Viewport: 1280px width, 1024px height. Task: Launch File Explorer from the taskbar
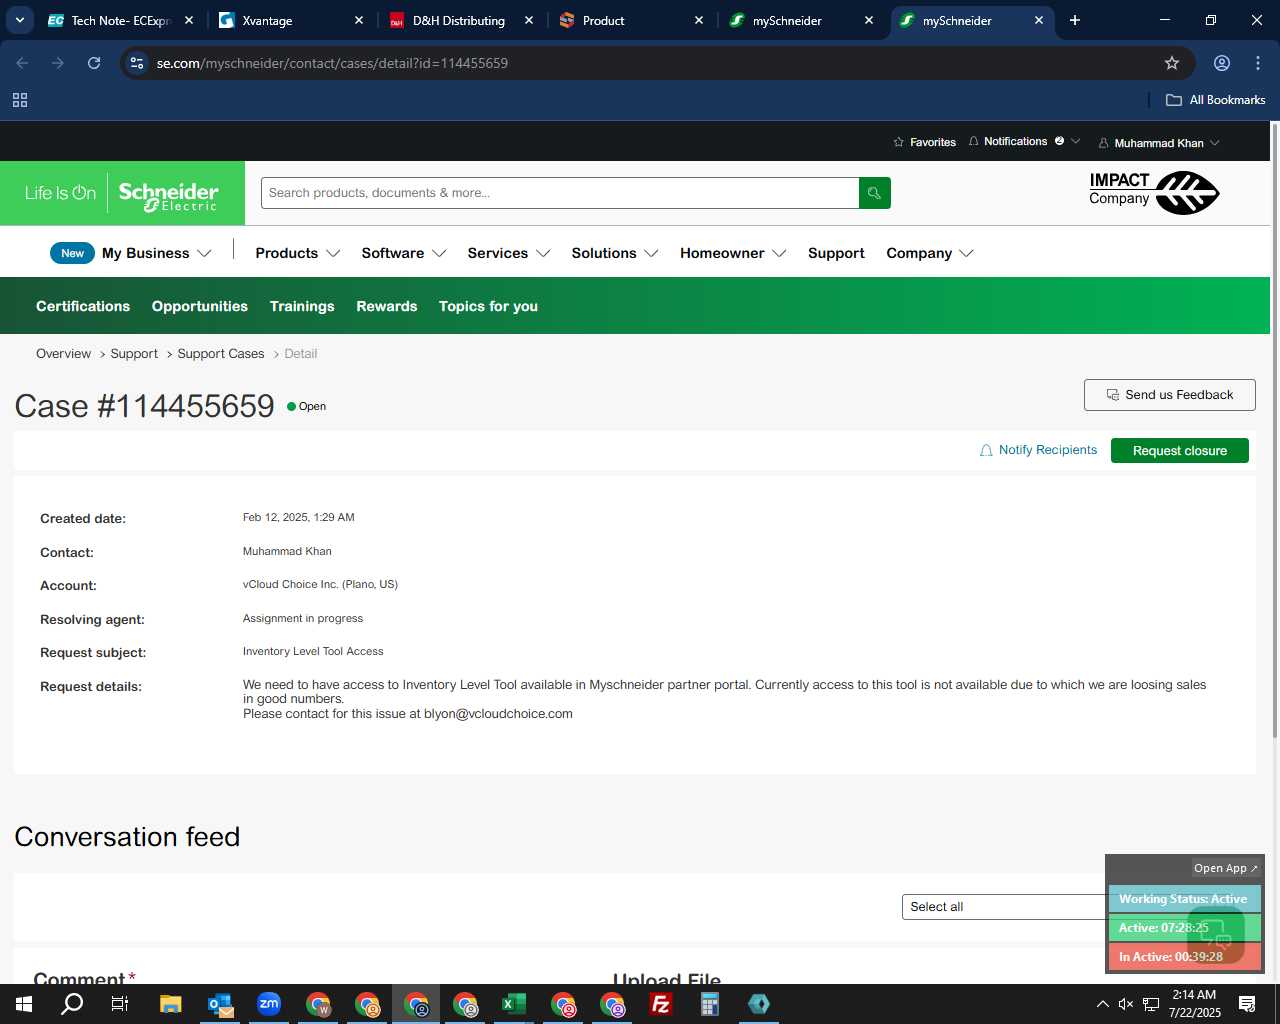[x=170, y=1004]
